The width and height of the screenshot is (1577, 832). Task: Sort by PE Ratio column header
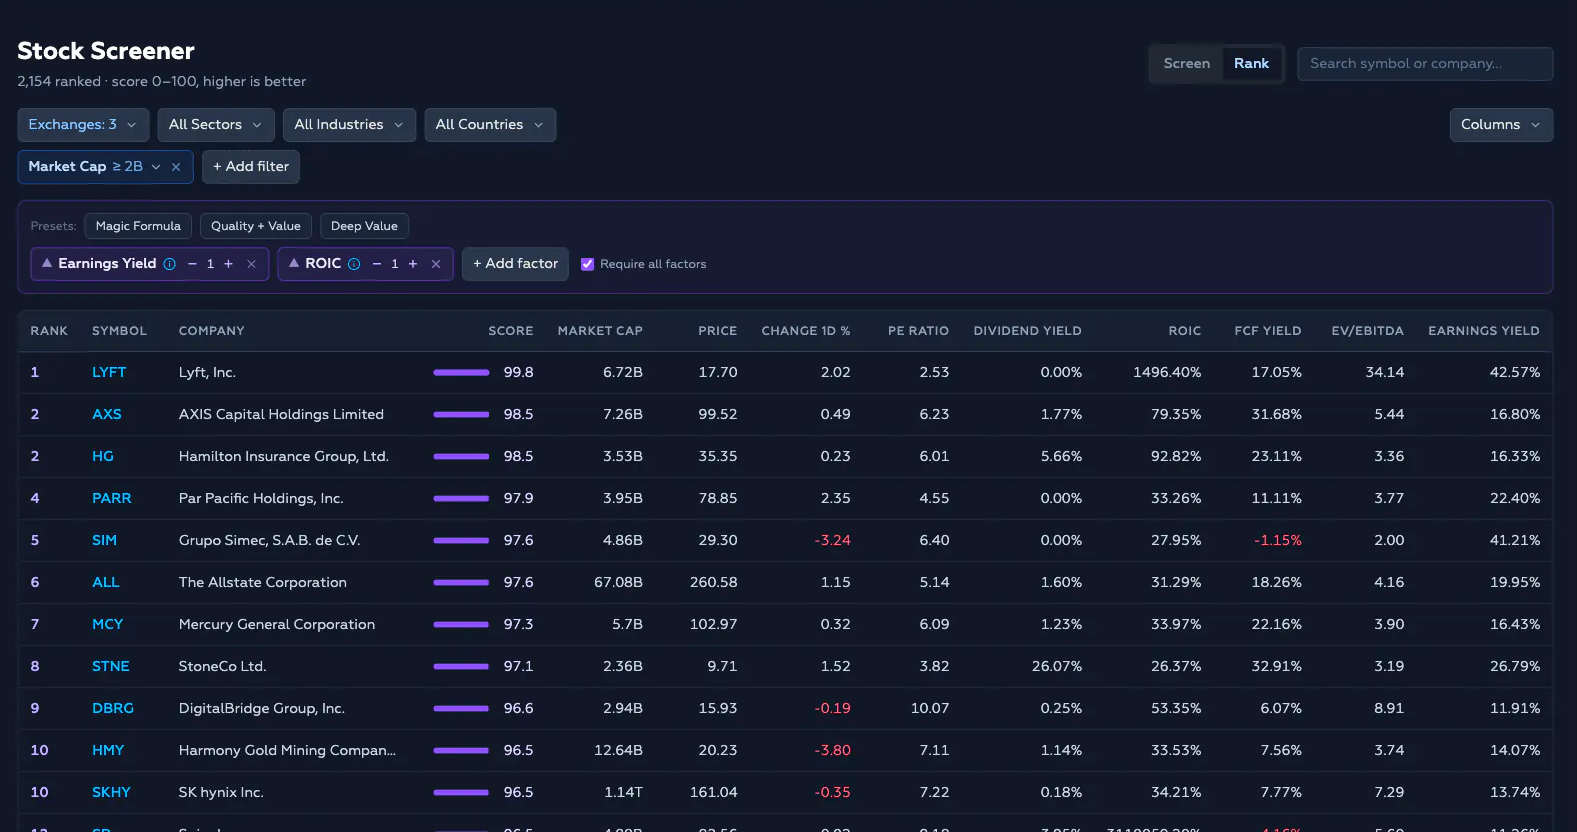[x=918, y=331]
